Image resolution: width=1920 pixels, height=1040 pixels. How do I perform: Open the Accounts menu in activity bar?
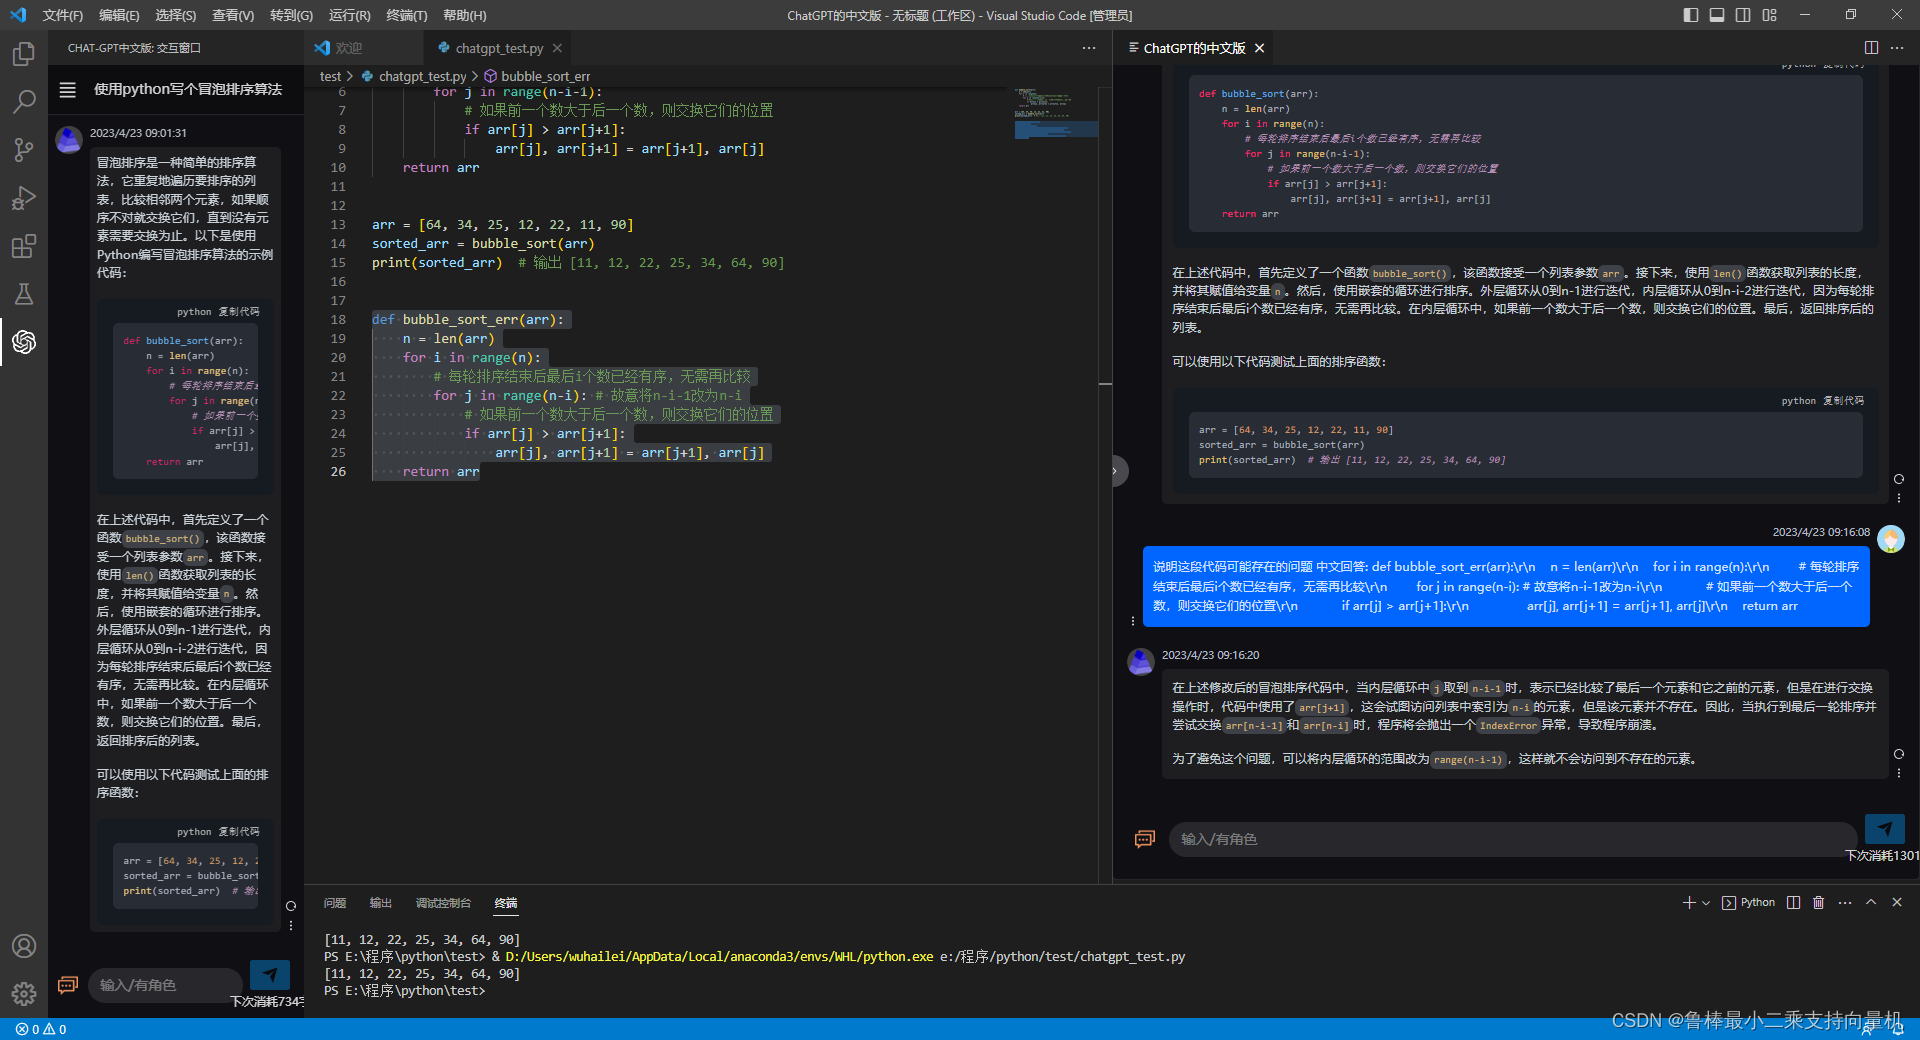24,946
